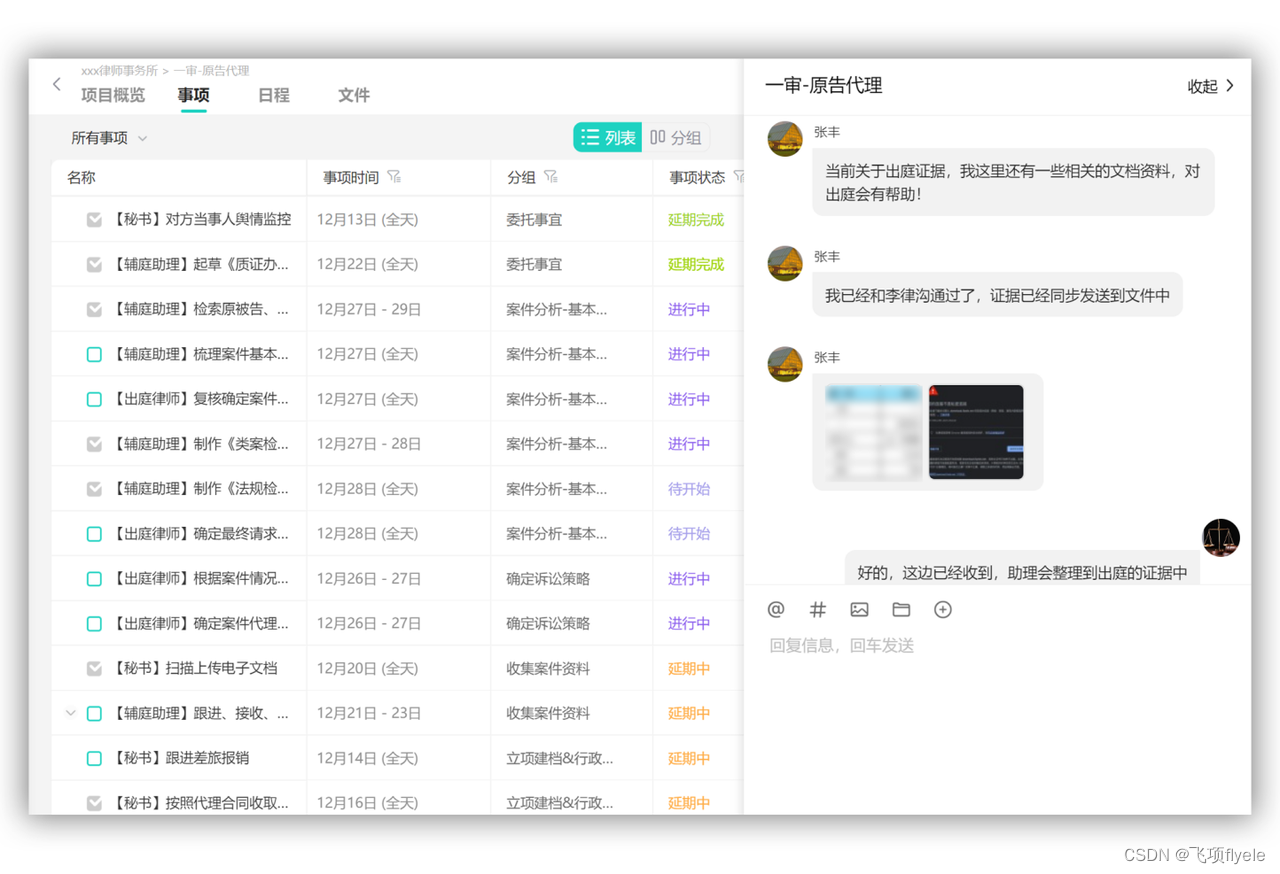
Task: Open filter icon beside 分组 column
Action: [x=551, y=177]
